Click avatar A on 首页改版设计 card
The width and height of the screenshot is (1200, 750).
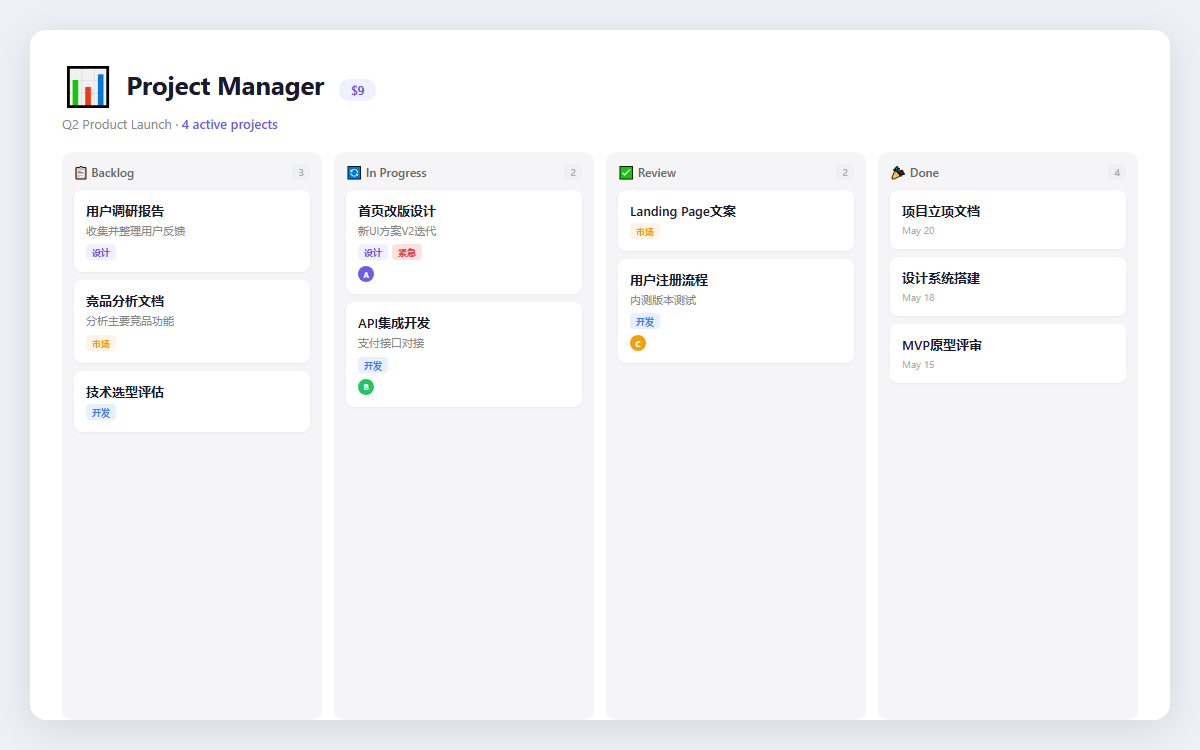tap(366, 274)
